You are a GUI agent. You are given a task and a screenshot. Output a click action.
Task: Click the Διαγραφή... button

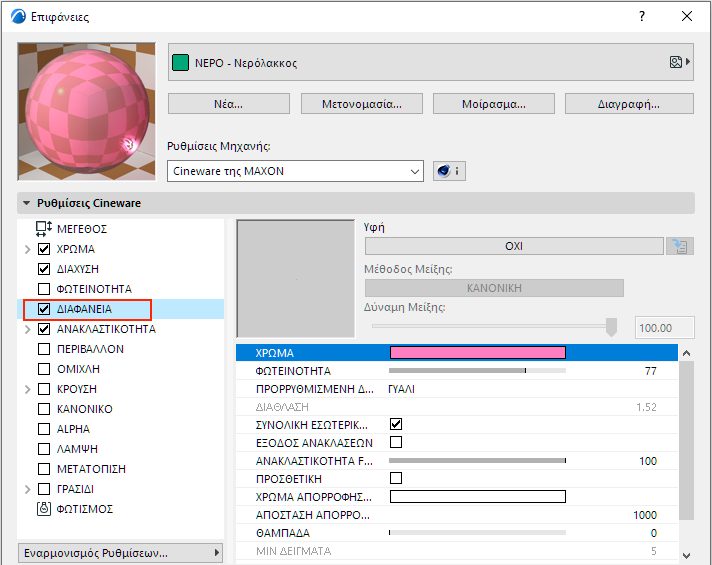point(629,104)
